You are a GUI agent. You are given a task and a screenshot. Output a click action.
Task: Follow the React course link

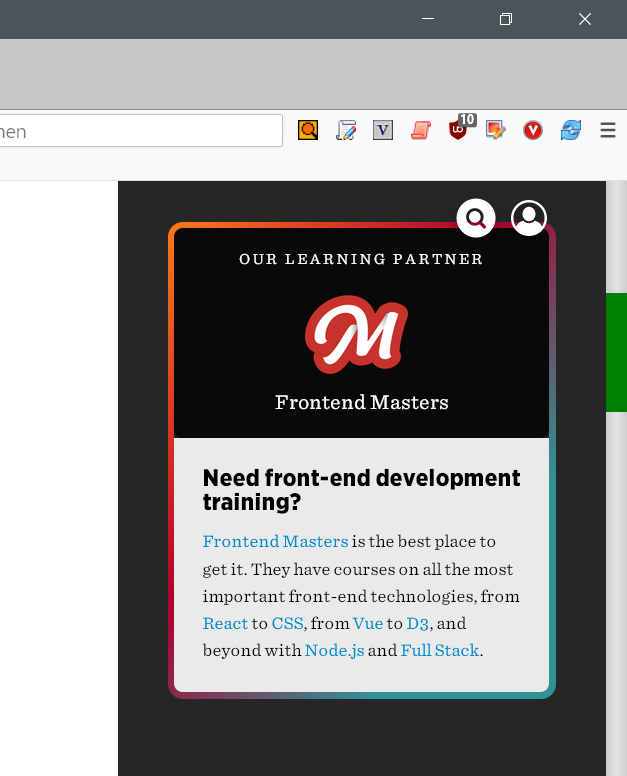[x=225, y=623]
